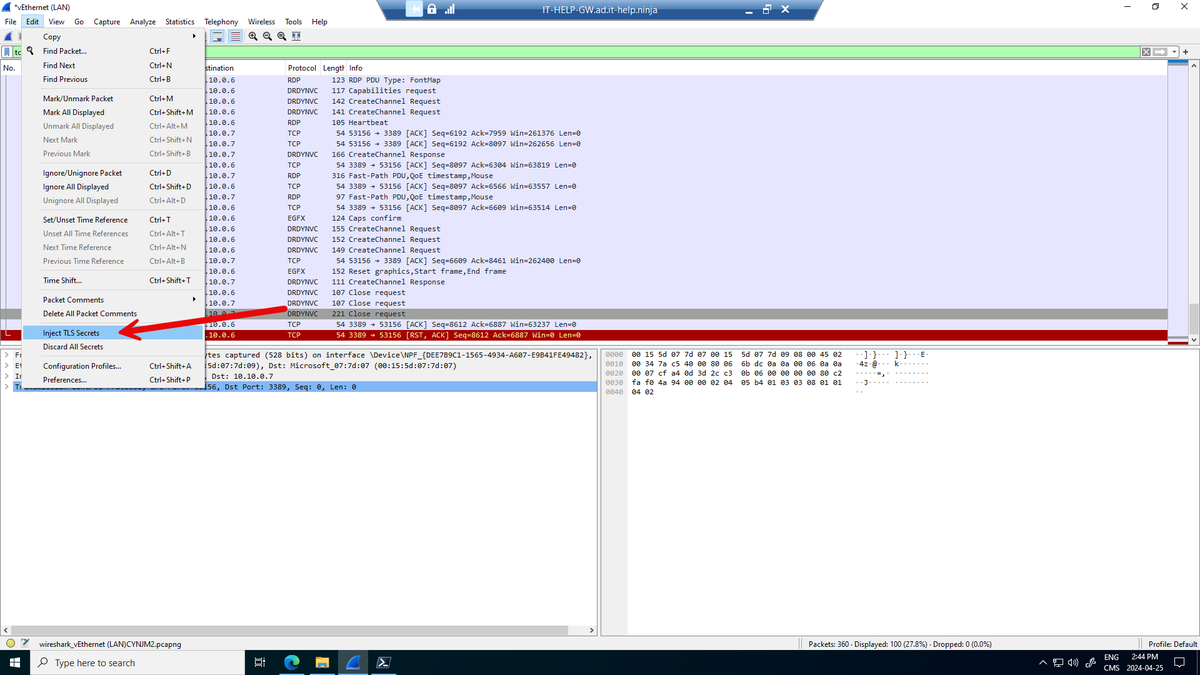Click the blue shark fin start capture icon
The width and height of the screenshot is (1200, 675).
click(x=8, y=36)
